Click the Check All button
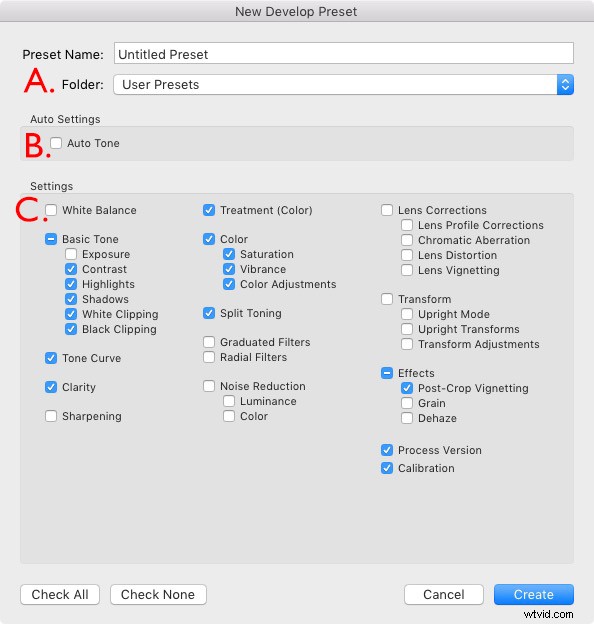 pyautogui.click(x=60, y=594)
